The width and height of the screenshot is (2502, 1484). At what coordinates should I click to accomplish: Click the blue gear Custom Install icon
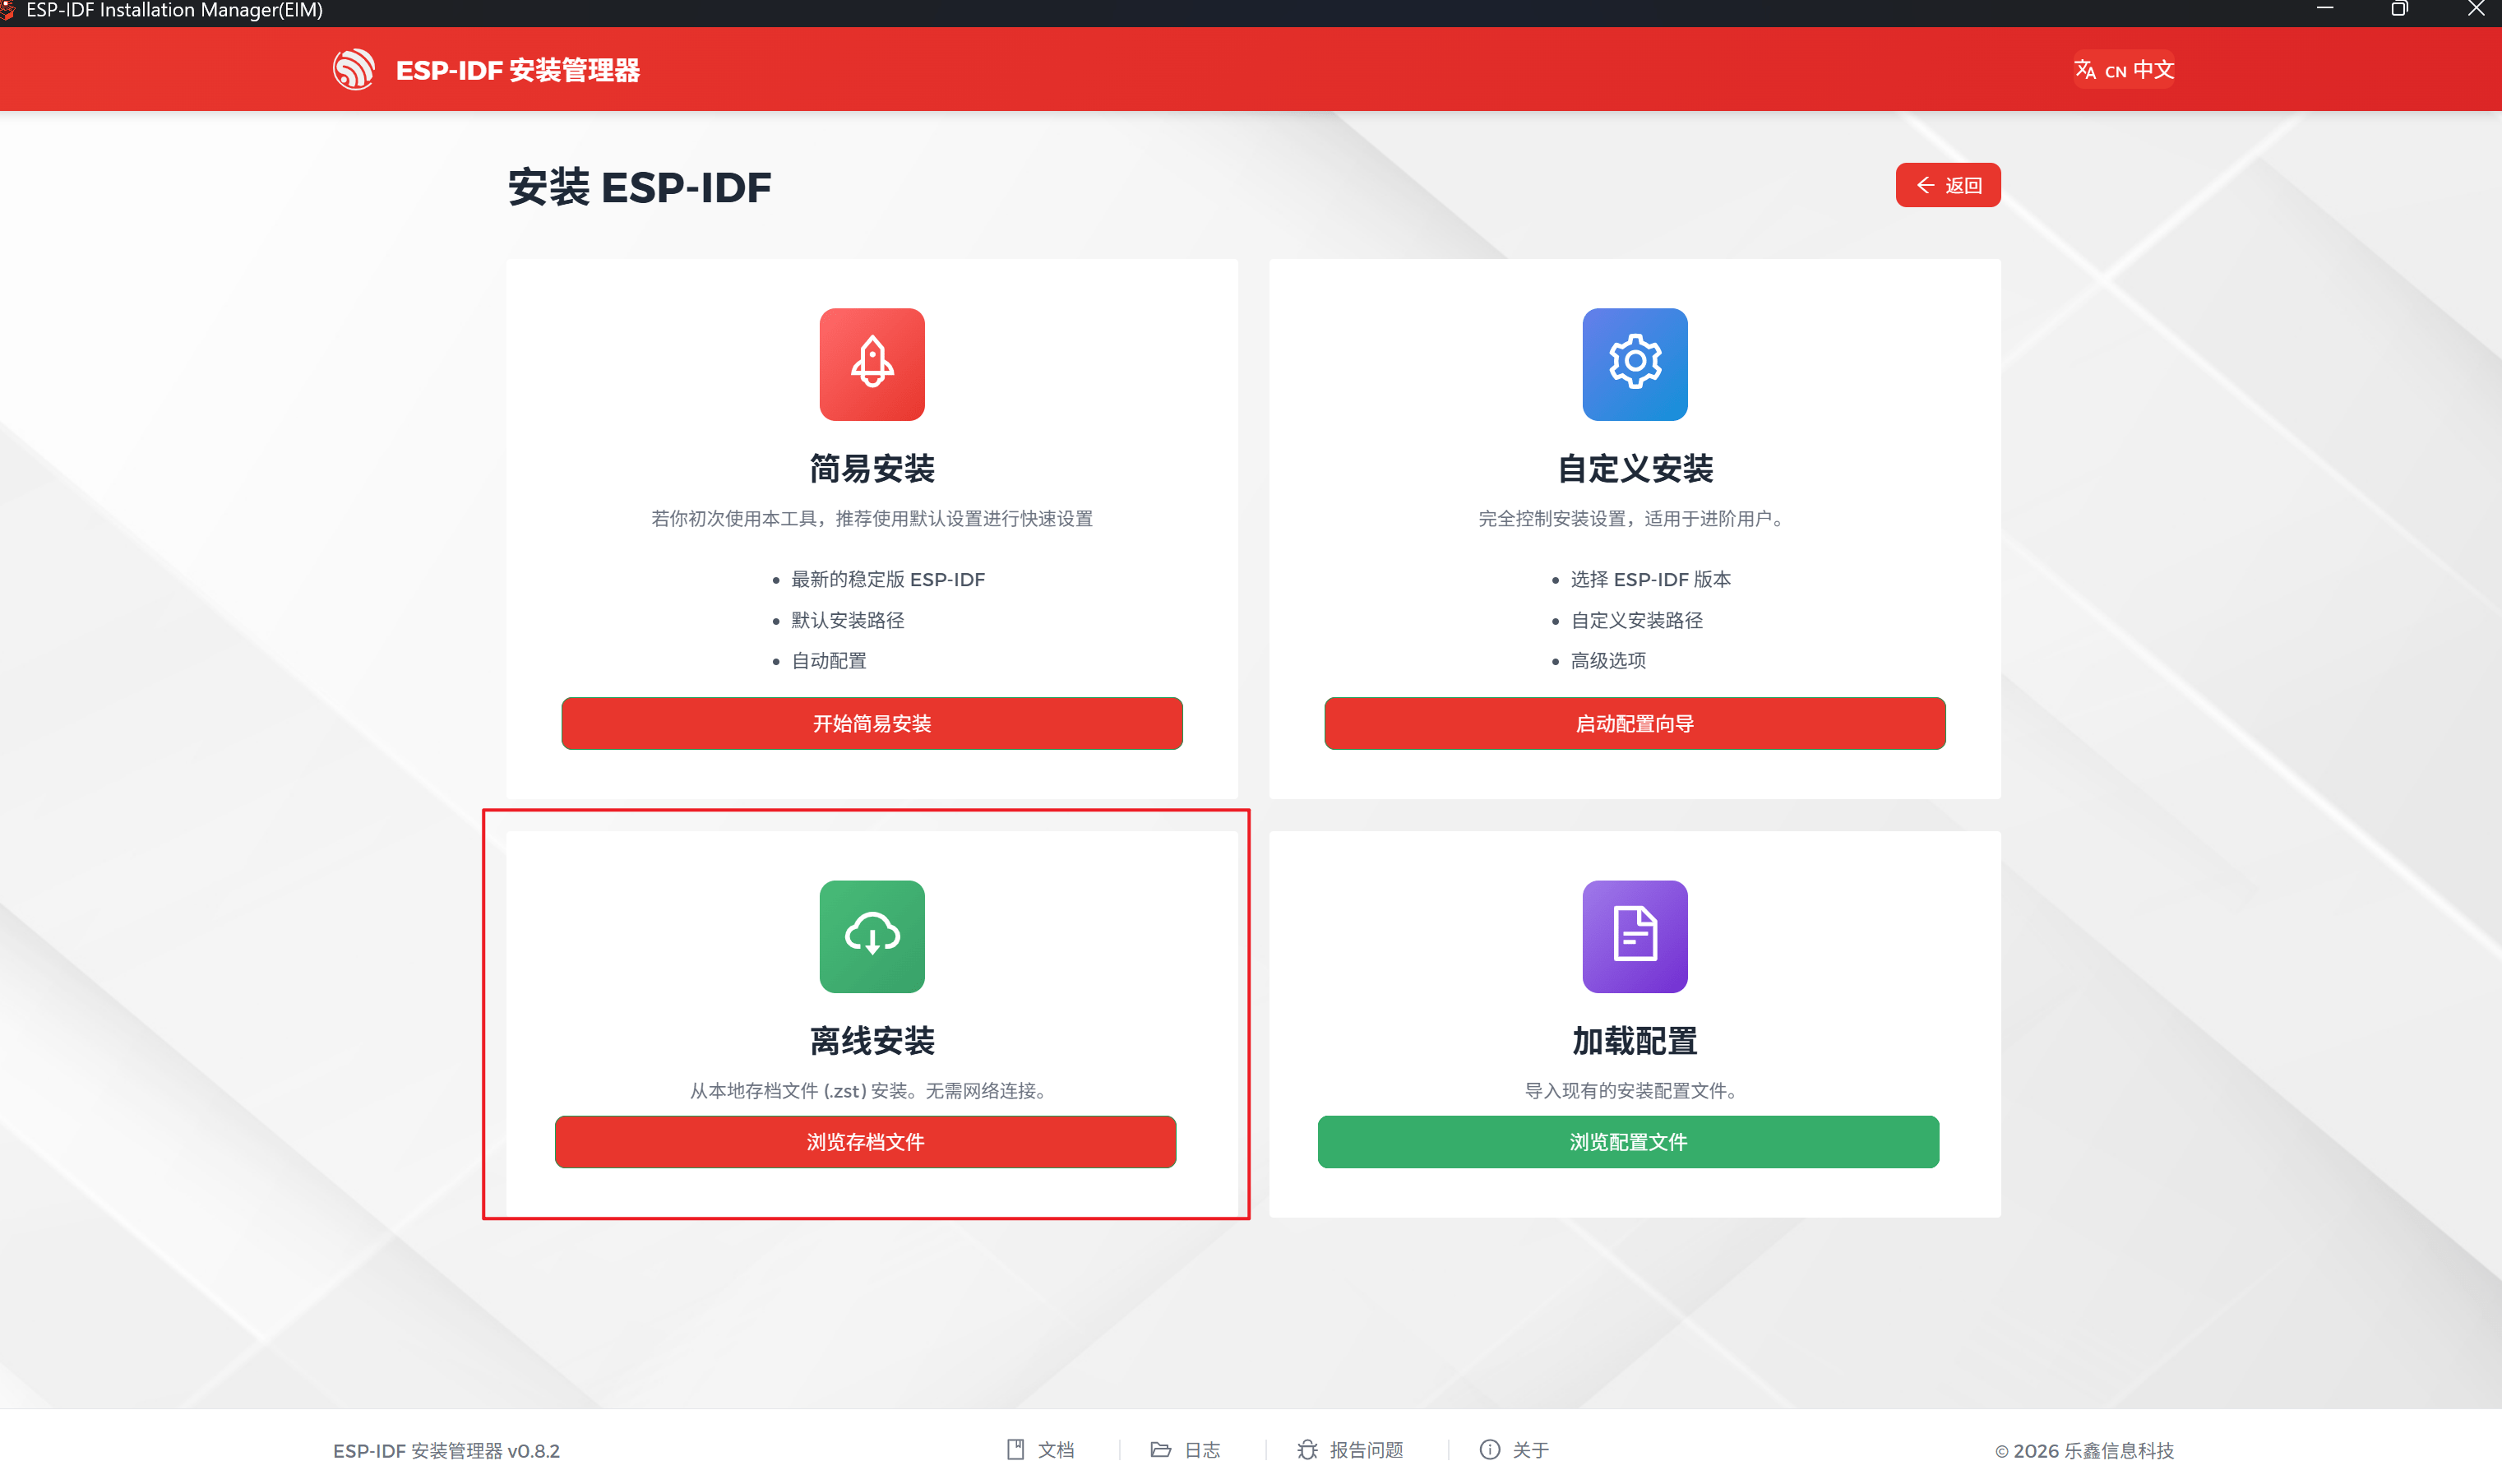click(x=1634, y=364)
